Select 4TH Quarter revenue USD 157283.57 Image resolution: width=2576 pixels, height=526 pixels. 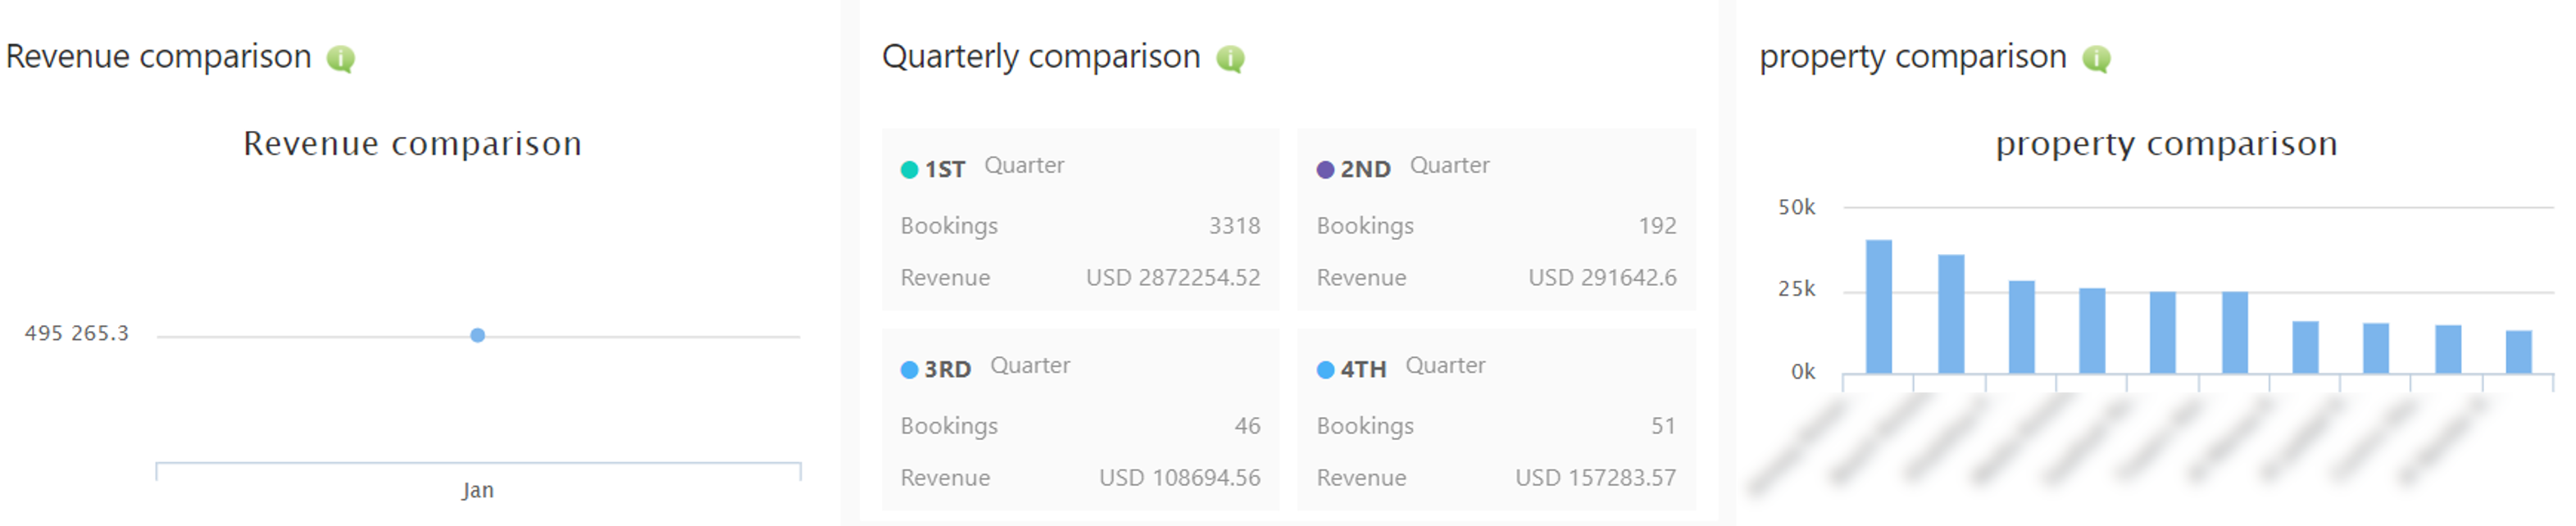click(x=1595, y=478)
